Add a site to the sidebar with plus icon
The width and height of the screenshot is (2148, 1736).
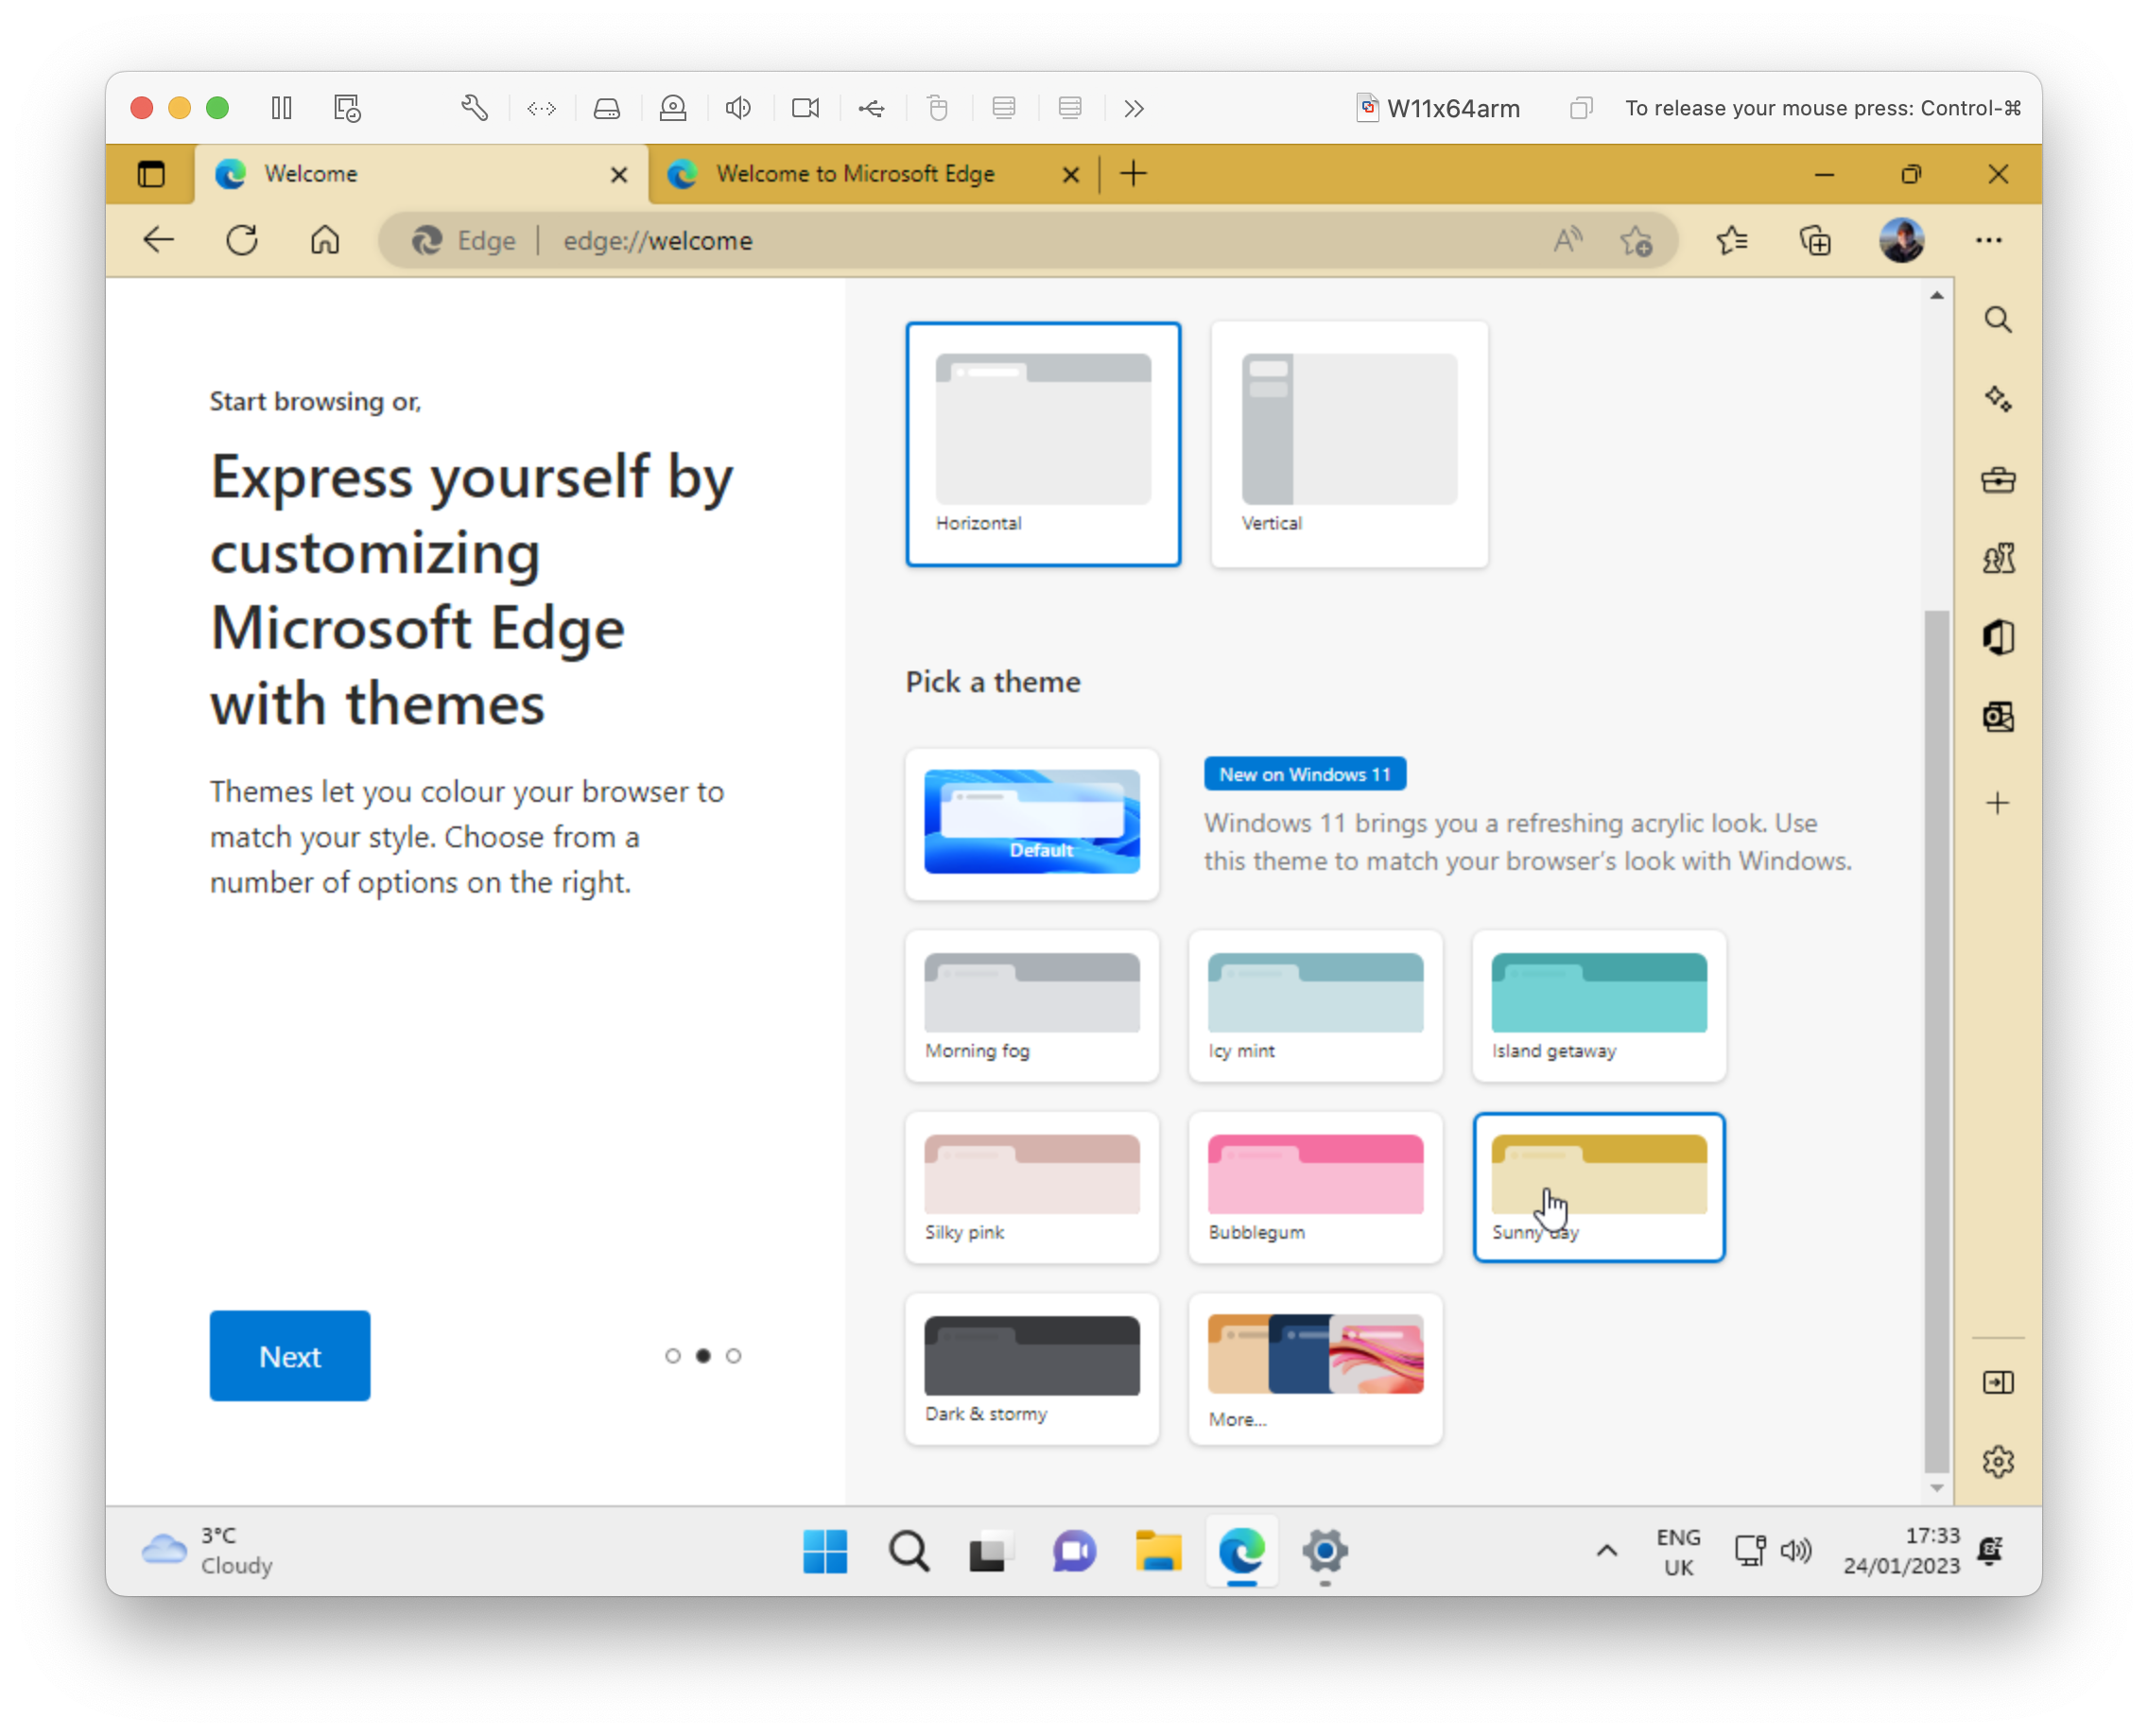(x=1998, y=801)
